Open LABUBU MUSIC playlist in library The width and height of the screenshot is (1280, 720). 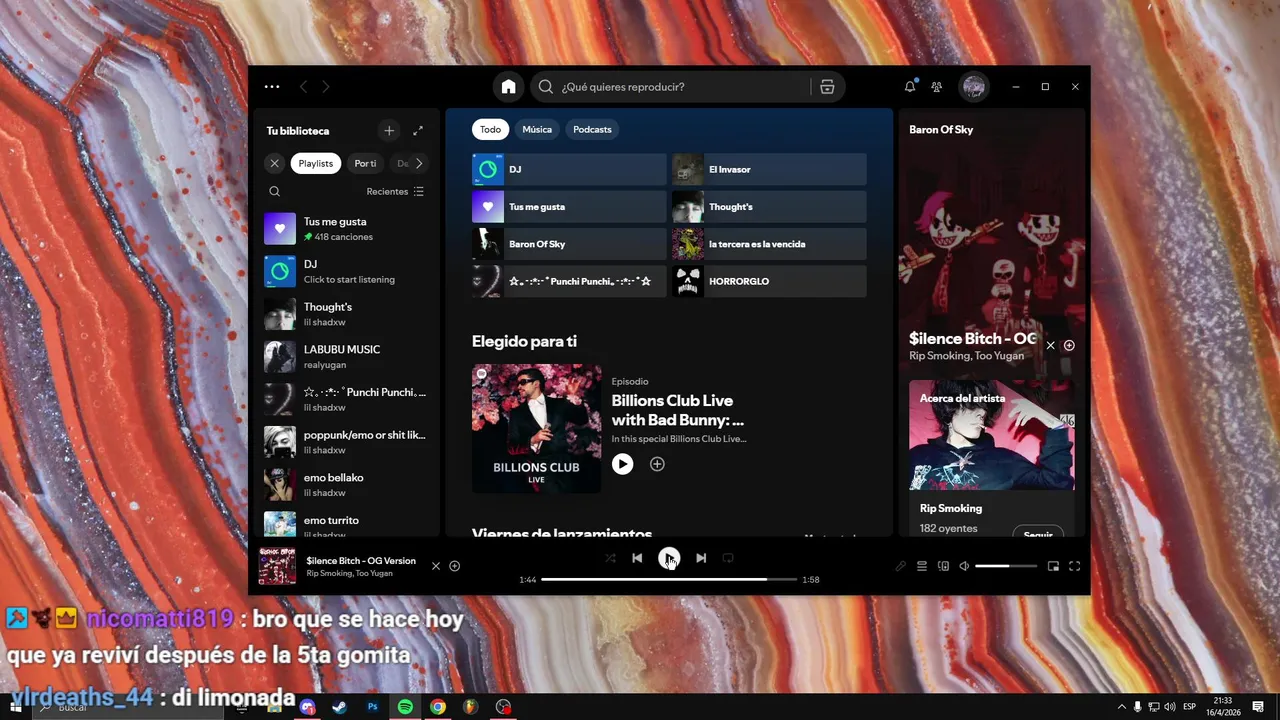pyautogui.click(x=346, y=357)
